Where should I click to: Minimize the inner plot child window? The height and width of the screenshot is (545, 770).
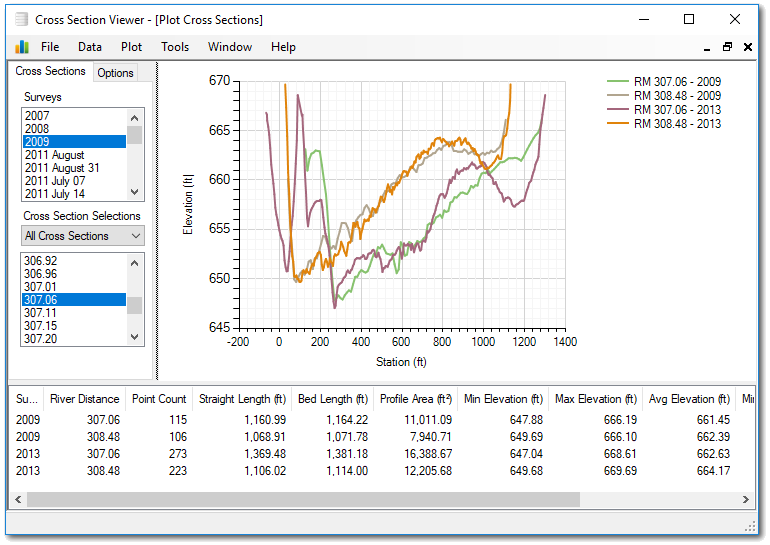coord(708,47)
